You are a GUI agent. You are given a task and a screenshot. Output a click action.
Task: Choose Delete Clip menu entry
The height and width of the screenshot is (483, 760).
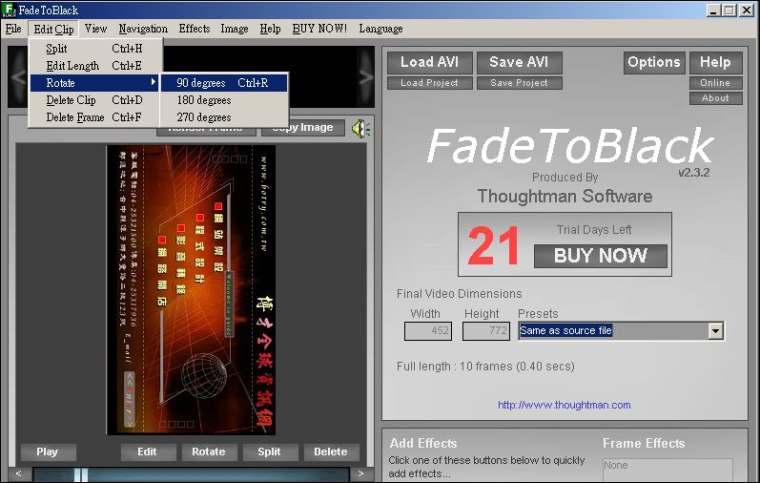coord(95,100)
